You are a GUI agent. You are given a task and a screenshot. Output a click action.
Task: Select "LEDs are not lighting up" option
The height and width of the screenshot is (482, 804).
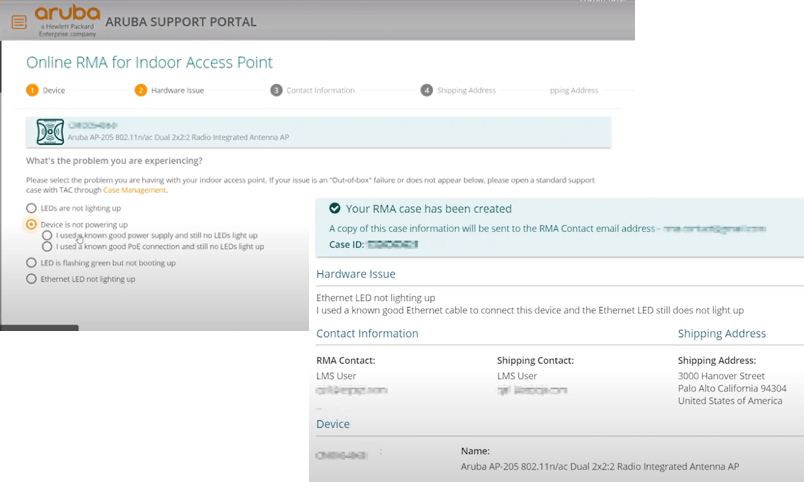(x=32, y=207)
